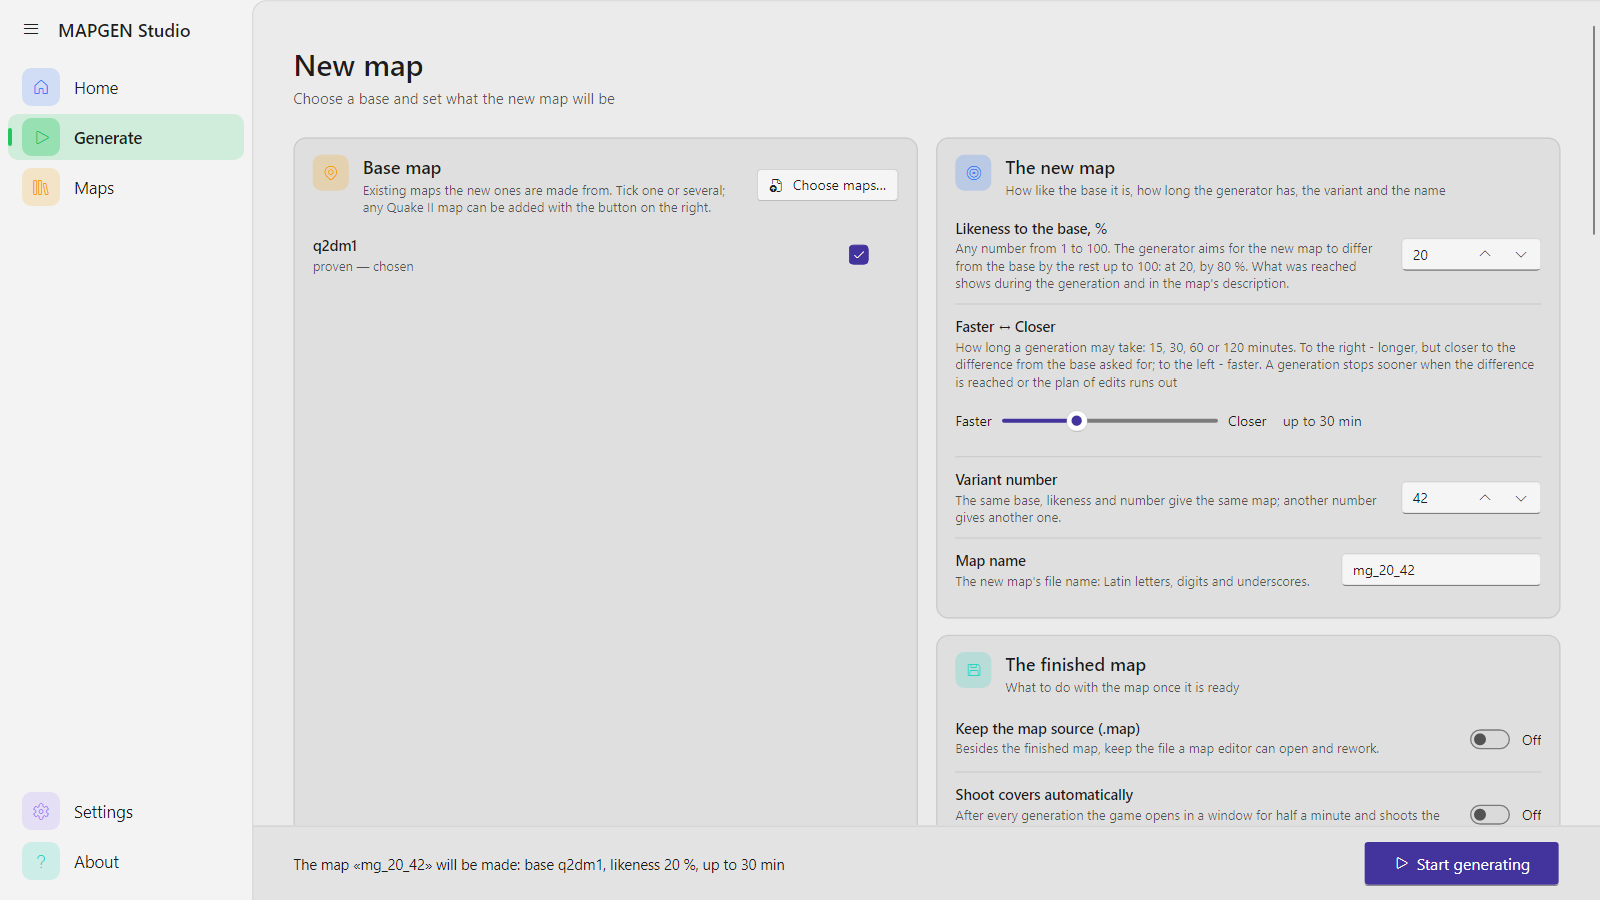1600x900 pixels.
Task: Click the Closer end of slider track
Action: pyautogui.click(x=1214, y=421)
